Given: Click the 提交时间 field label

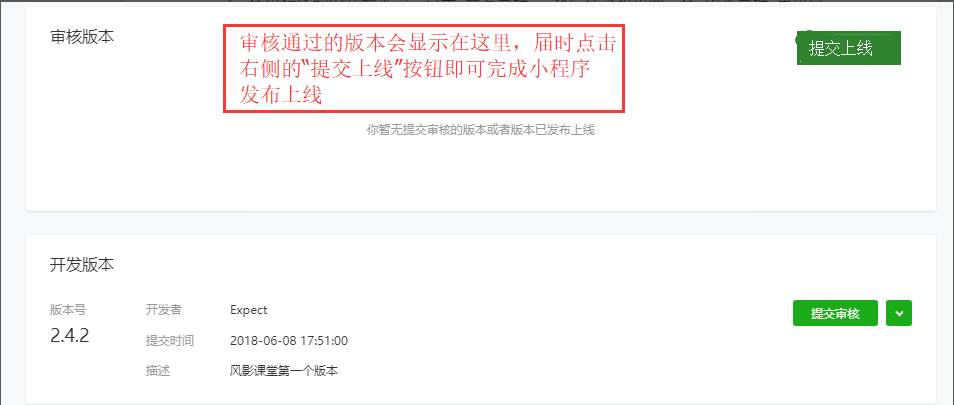Looking at the screenshot, I should point(169,341).
